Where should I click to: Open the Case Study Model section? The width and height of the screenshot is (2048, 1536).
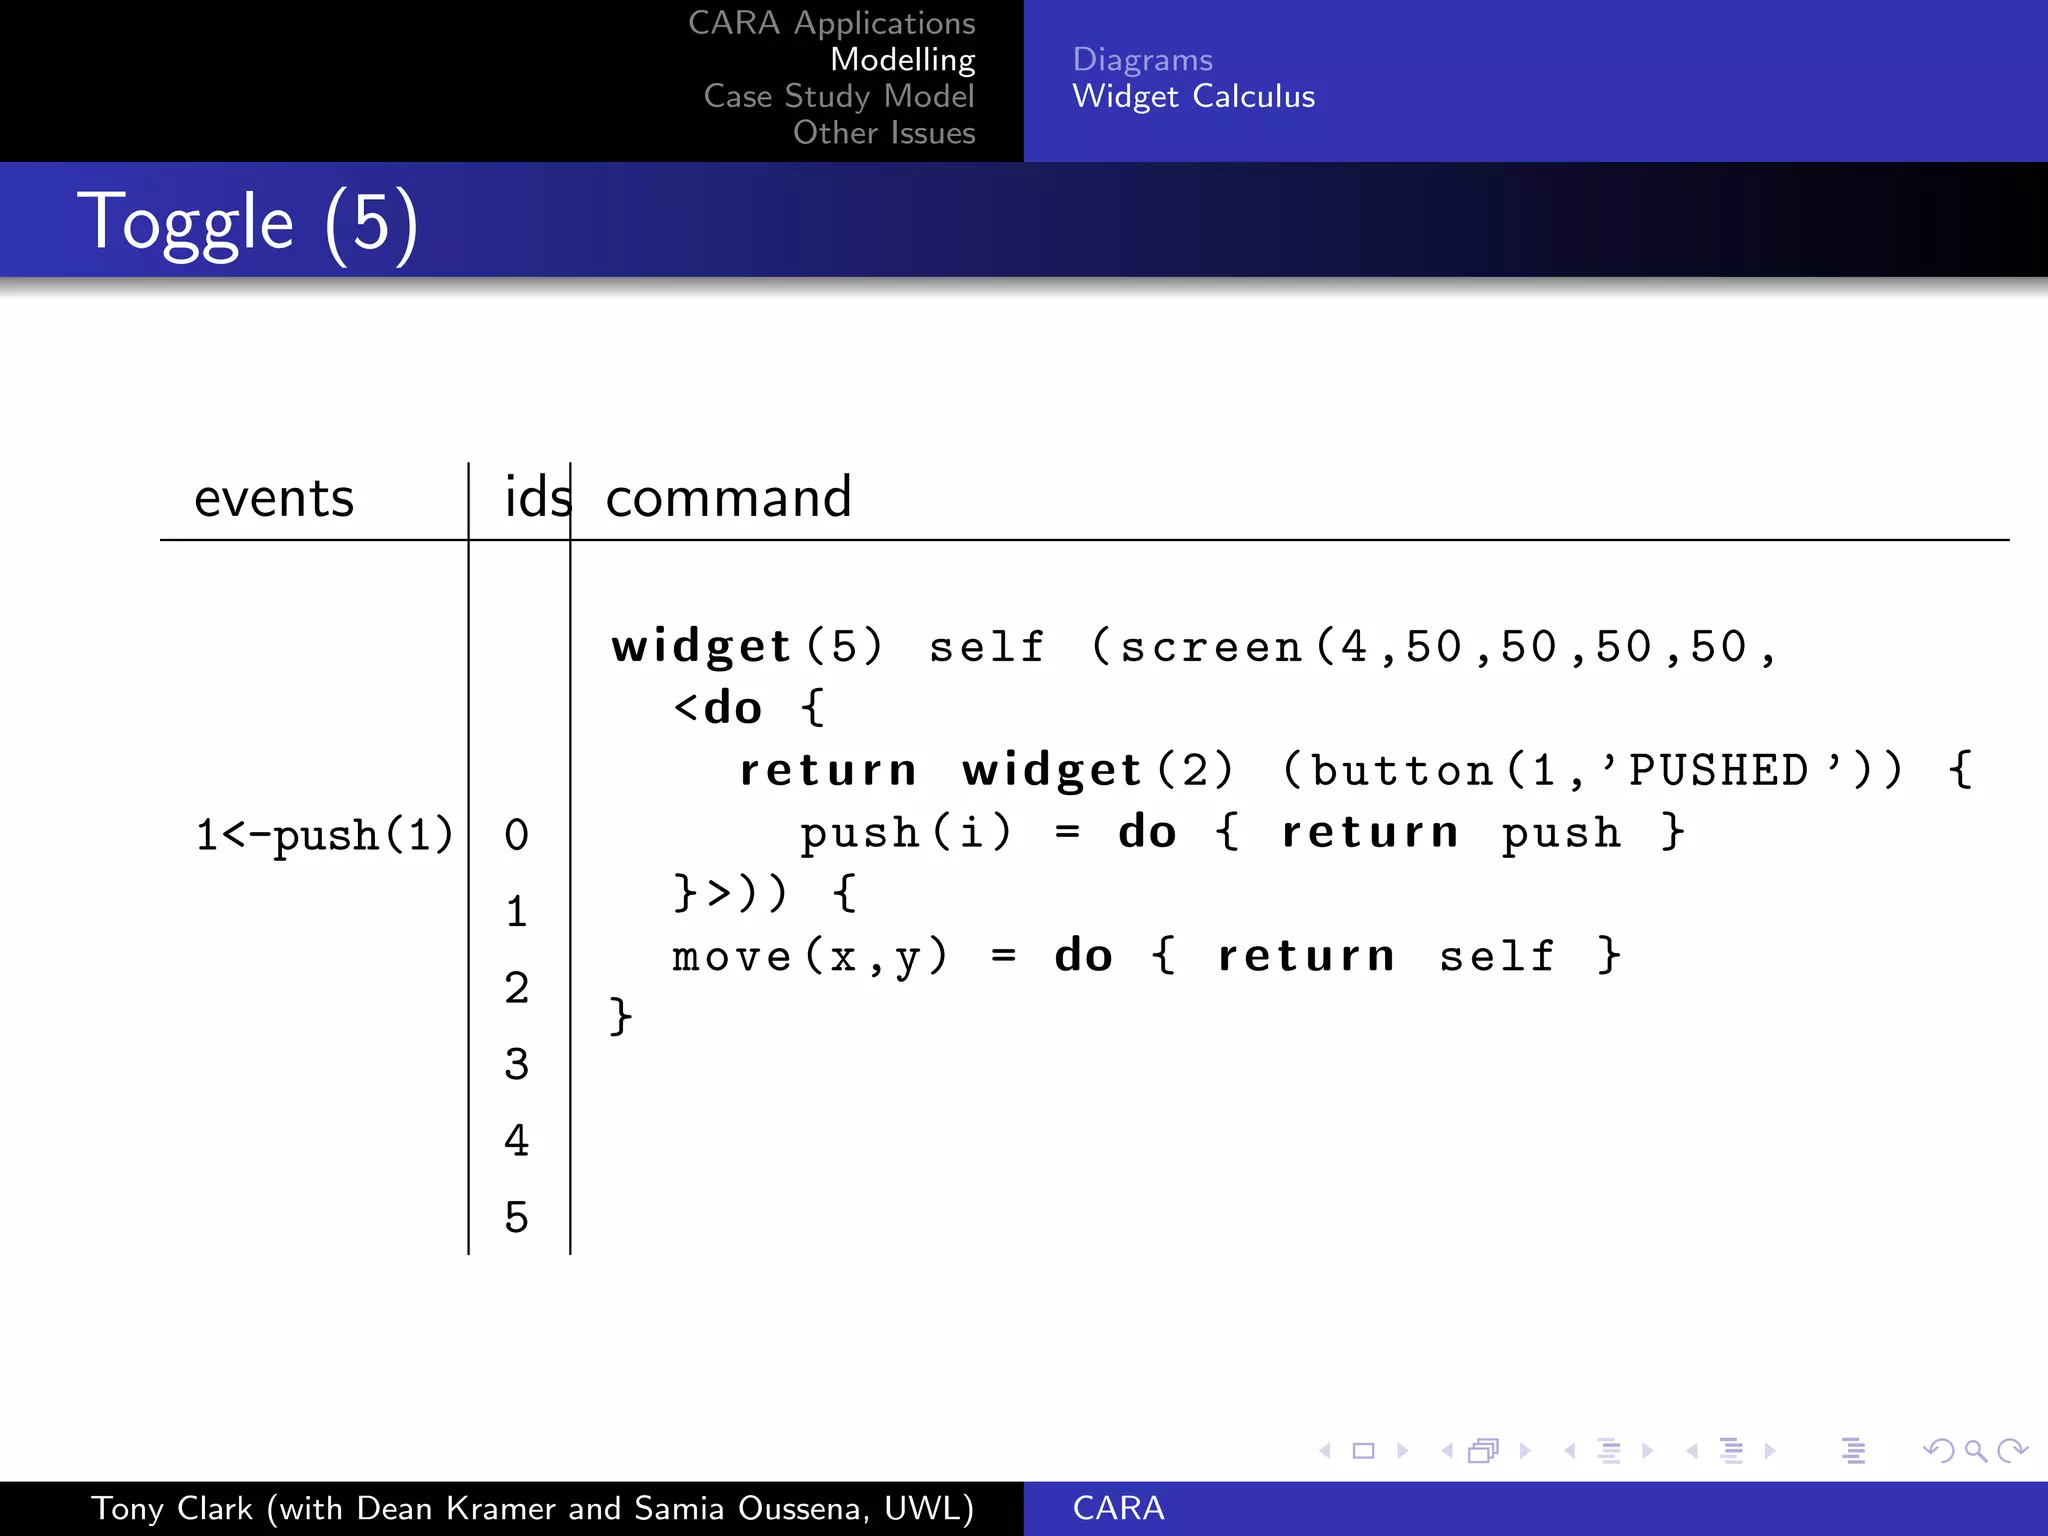pyautogui.click(x=839, y=96)
